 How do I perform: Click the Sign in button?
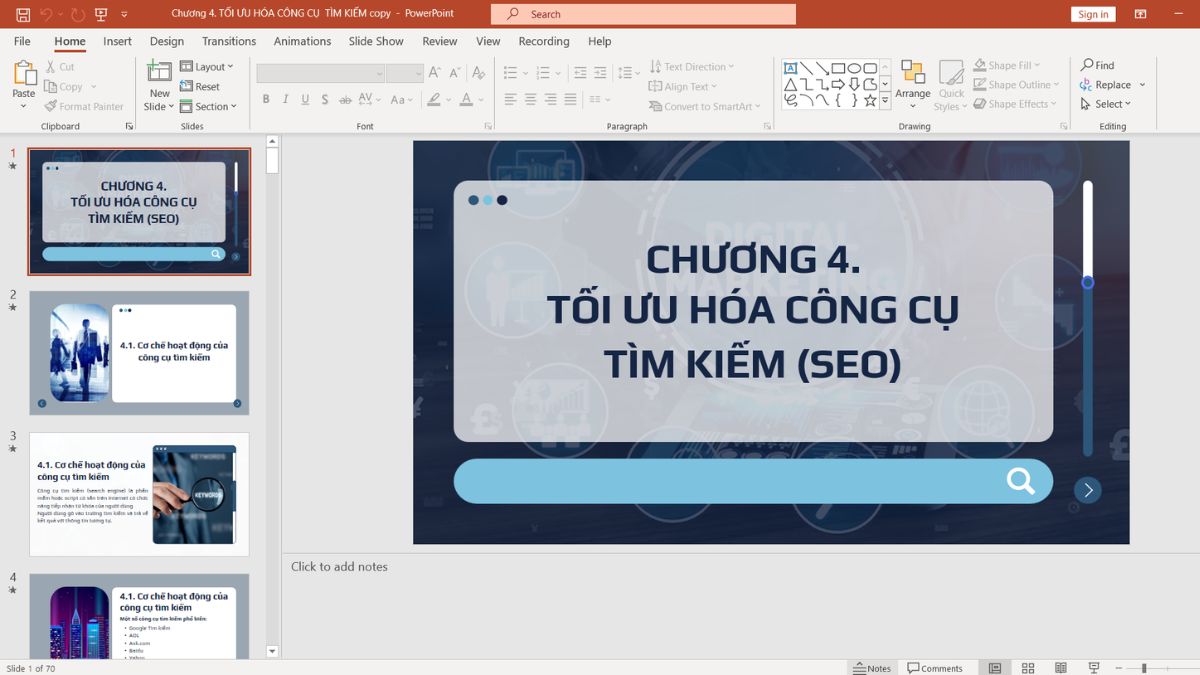1093,14
